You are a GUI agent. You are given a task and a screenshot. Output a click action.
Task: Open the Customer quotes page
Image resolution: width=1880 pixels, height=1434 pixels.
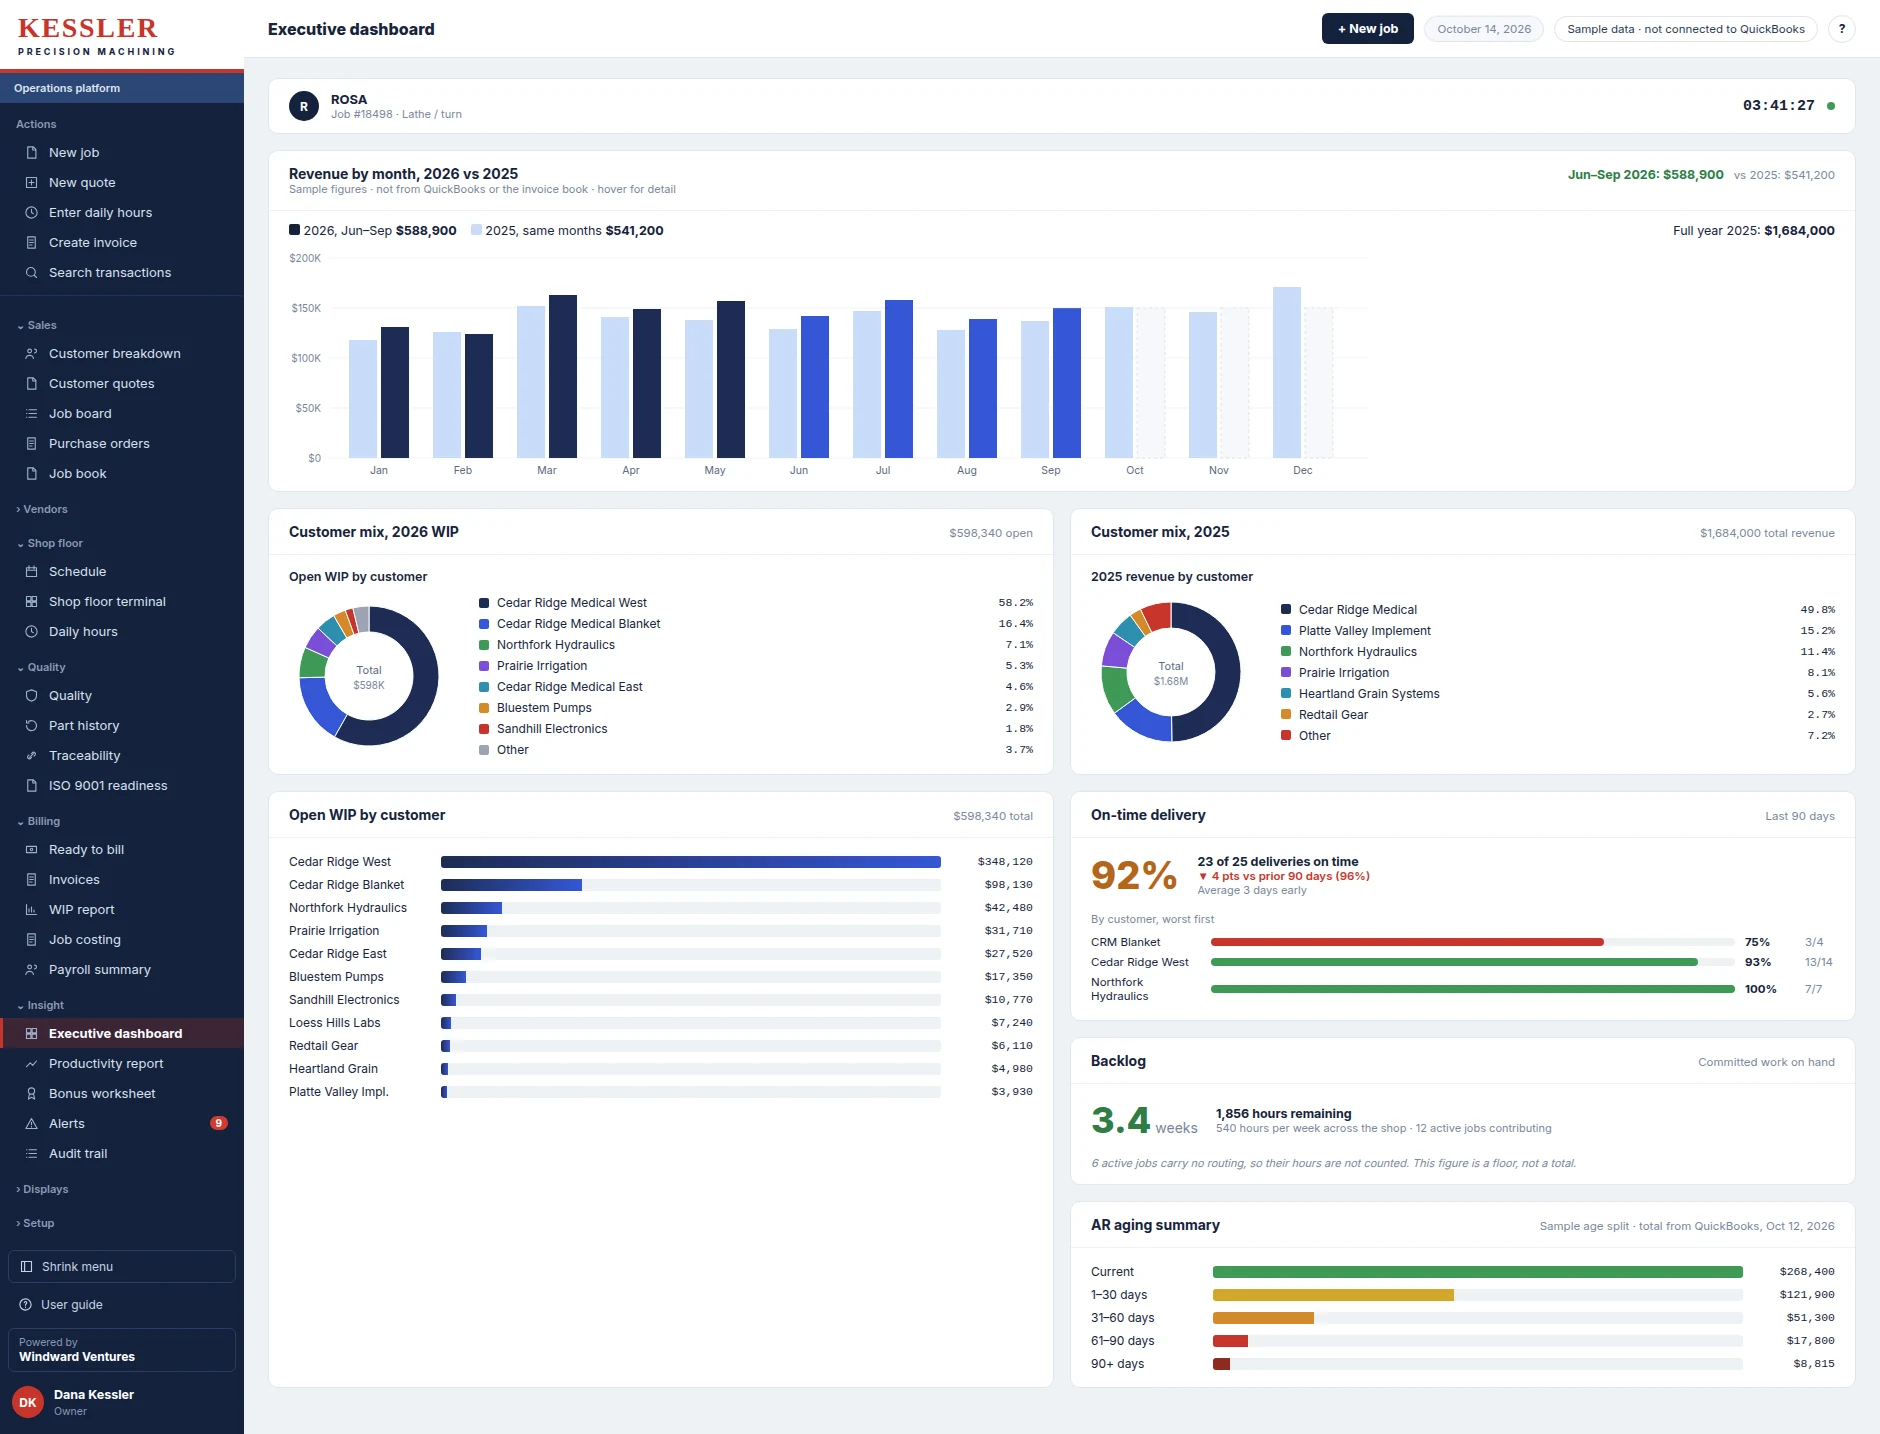click(x=122, y=384)
